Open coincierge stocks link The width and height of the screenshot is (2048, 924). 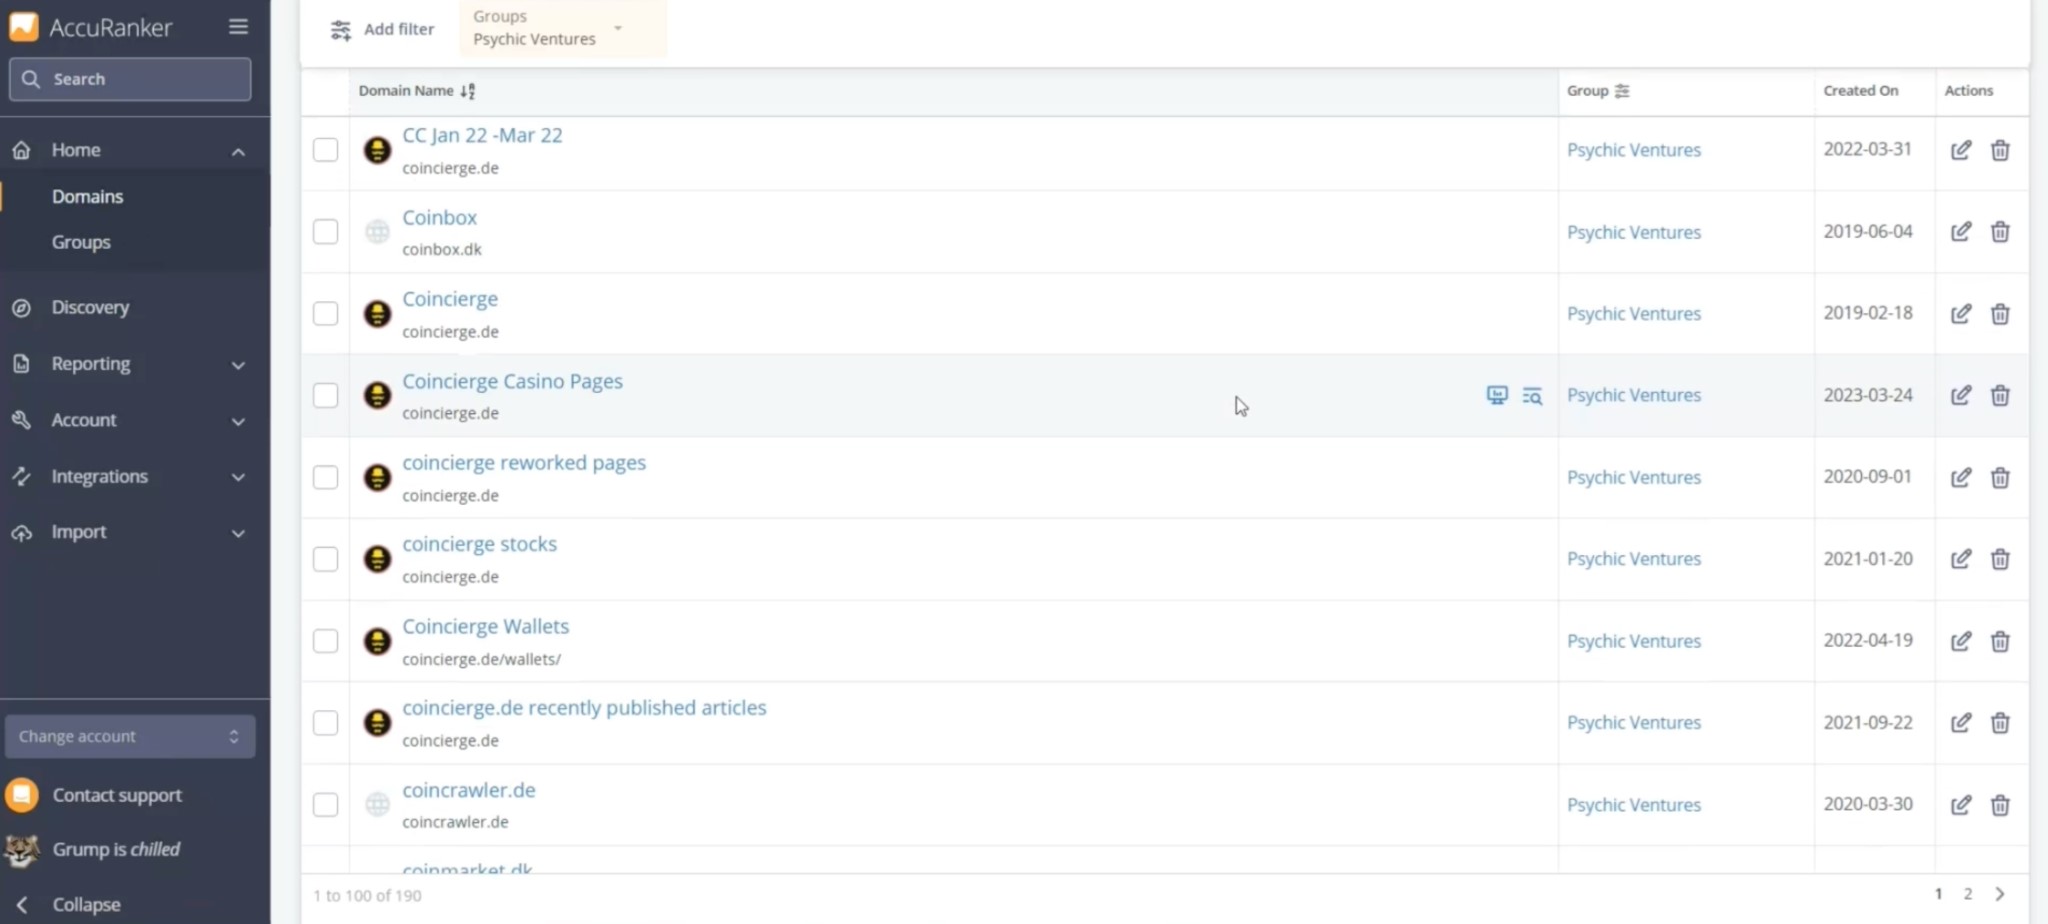pyautogui.click(x=479, y=544)
